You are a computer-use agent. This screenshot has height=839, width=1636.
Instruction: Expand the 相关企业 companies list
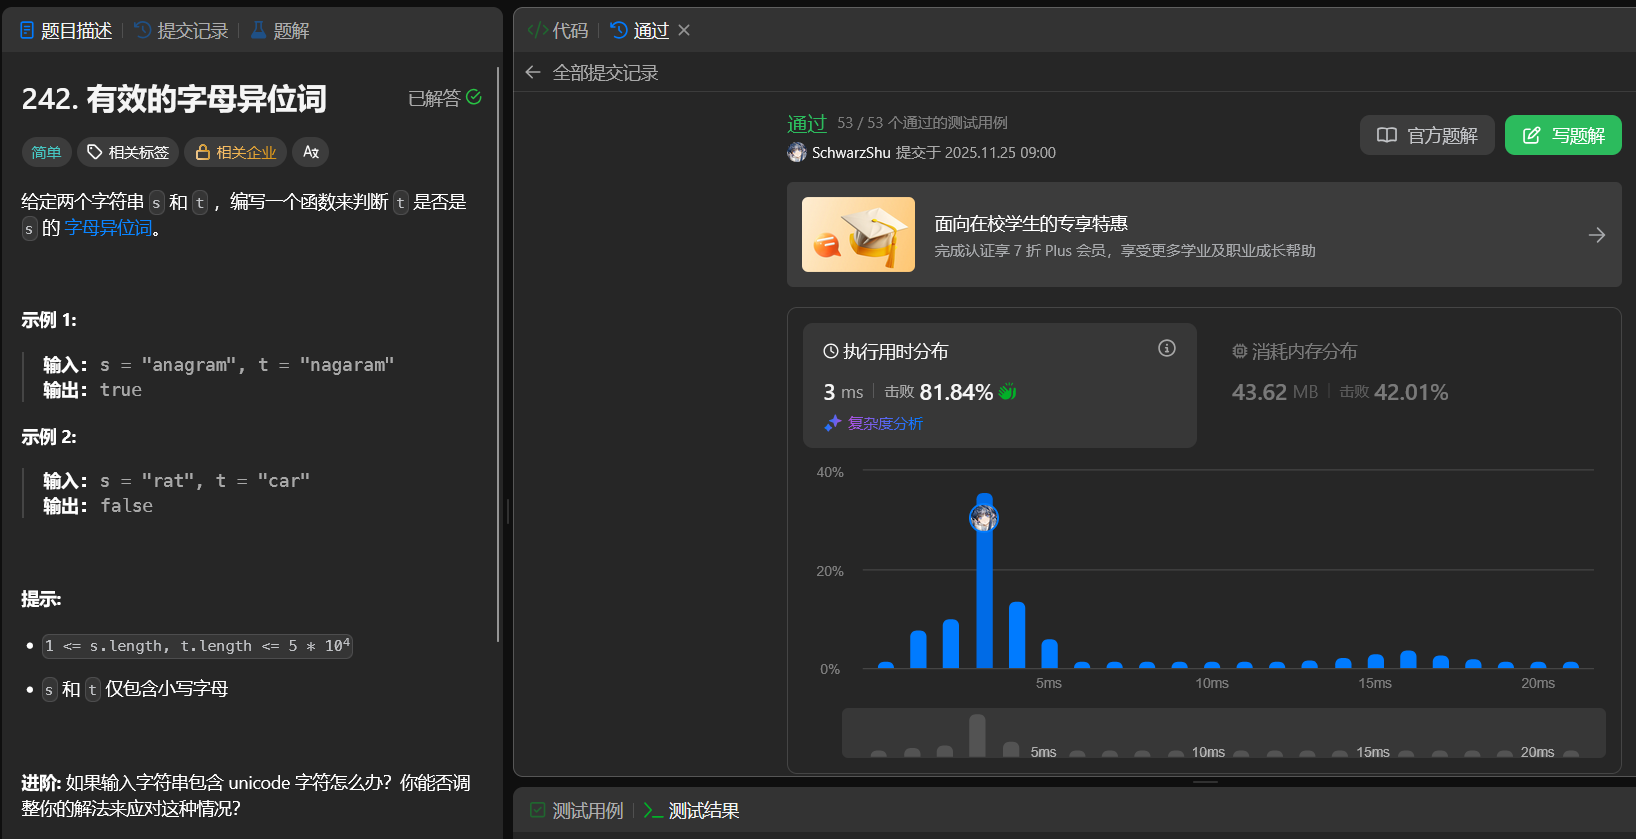coord(236,152)
